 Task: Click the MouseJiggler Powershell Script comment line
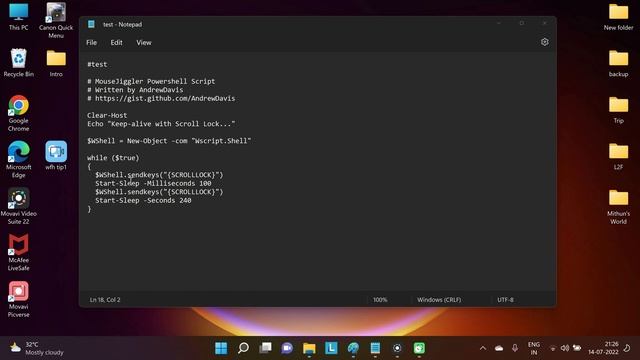151,81
